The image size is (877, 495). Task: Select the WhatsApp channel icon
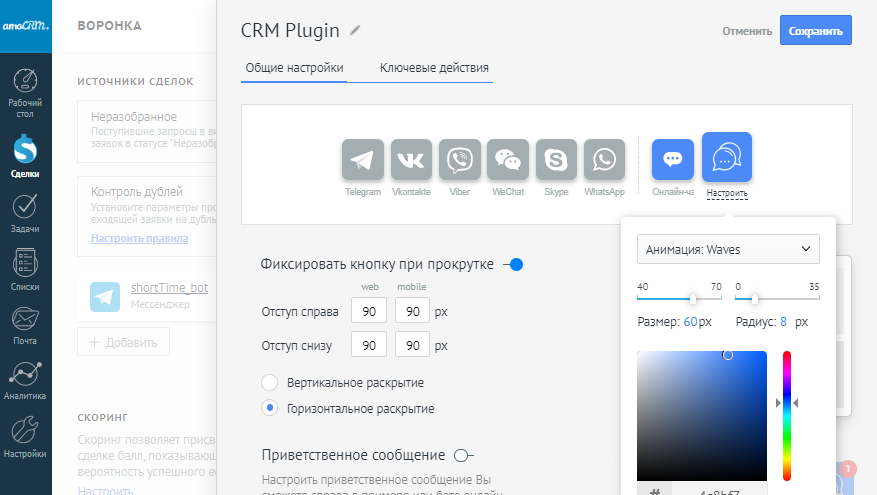coord(604,160)
